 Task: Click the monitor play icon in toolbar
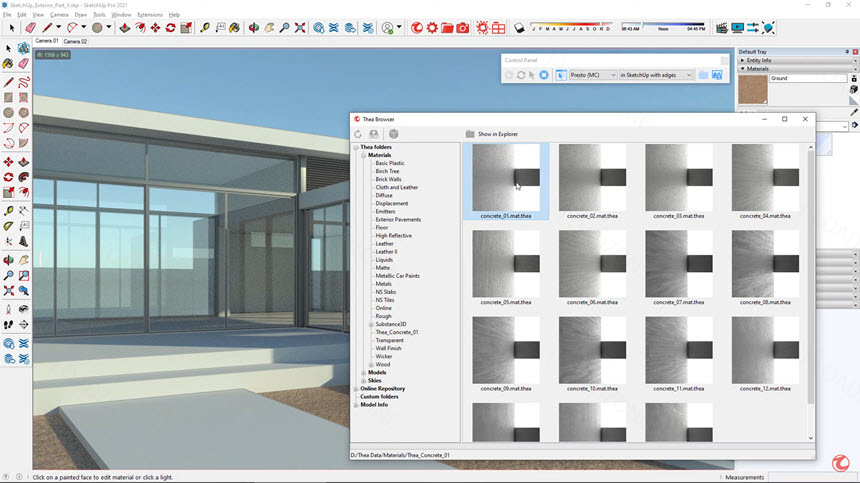coord(738,27)
